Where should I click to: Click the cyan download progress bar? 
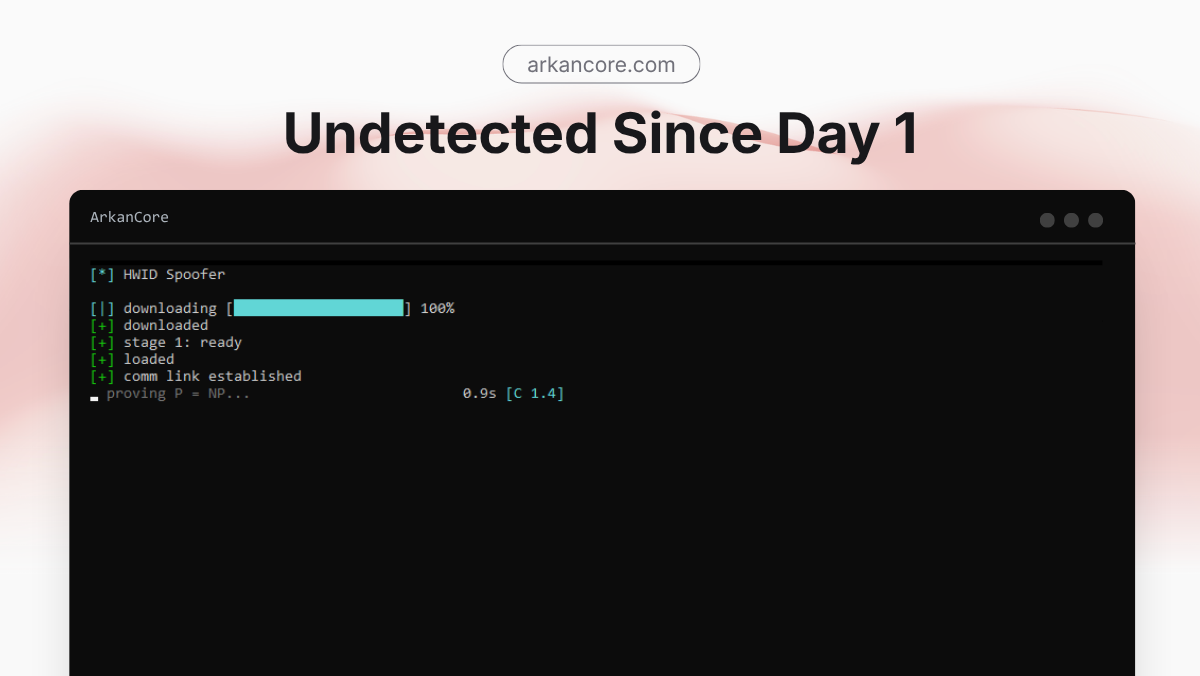318,308
